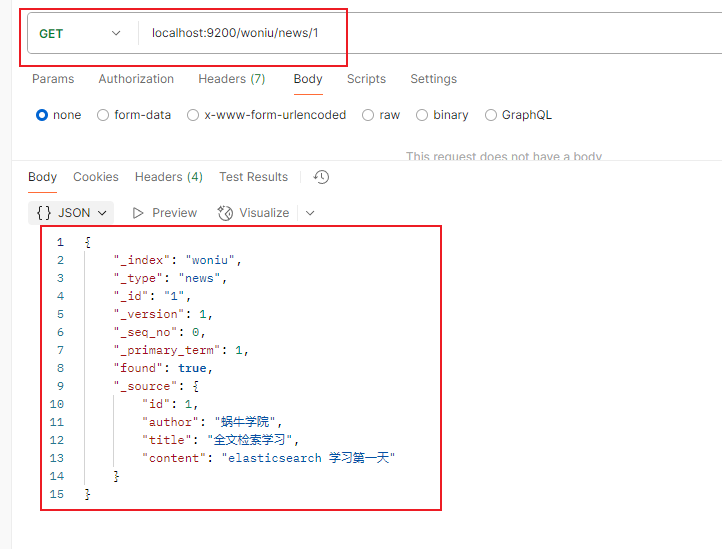Click the Preview play triangle icon
Image resolution: width=722 pixels, height=549 pixels.
tap(138, 213)
